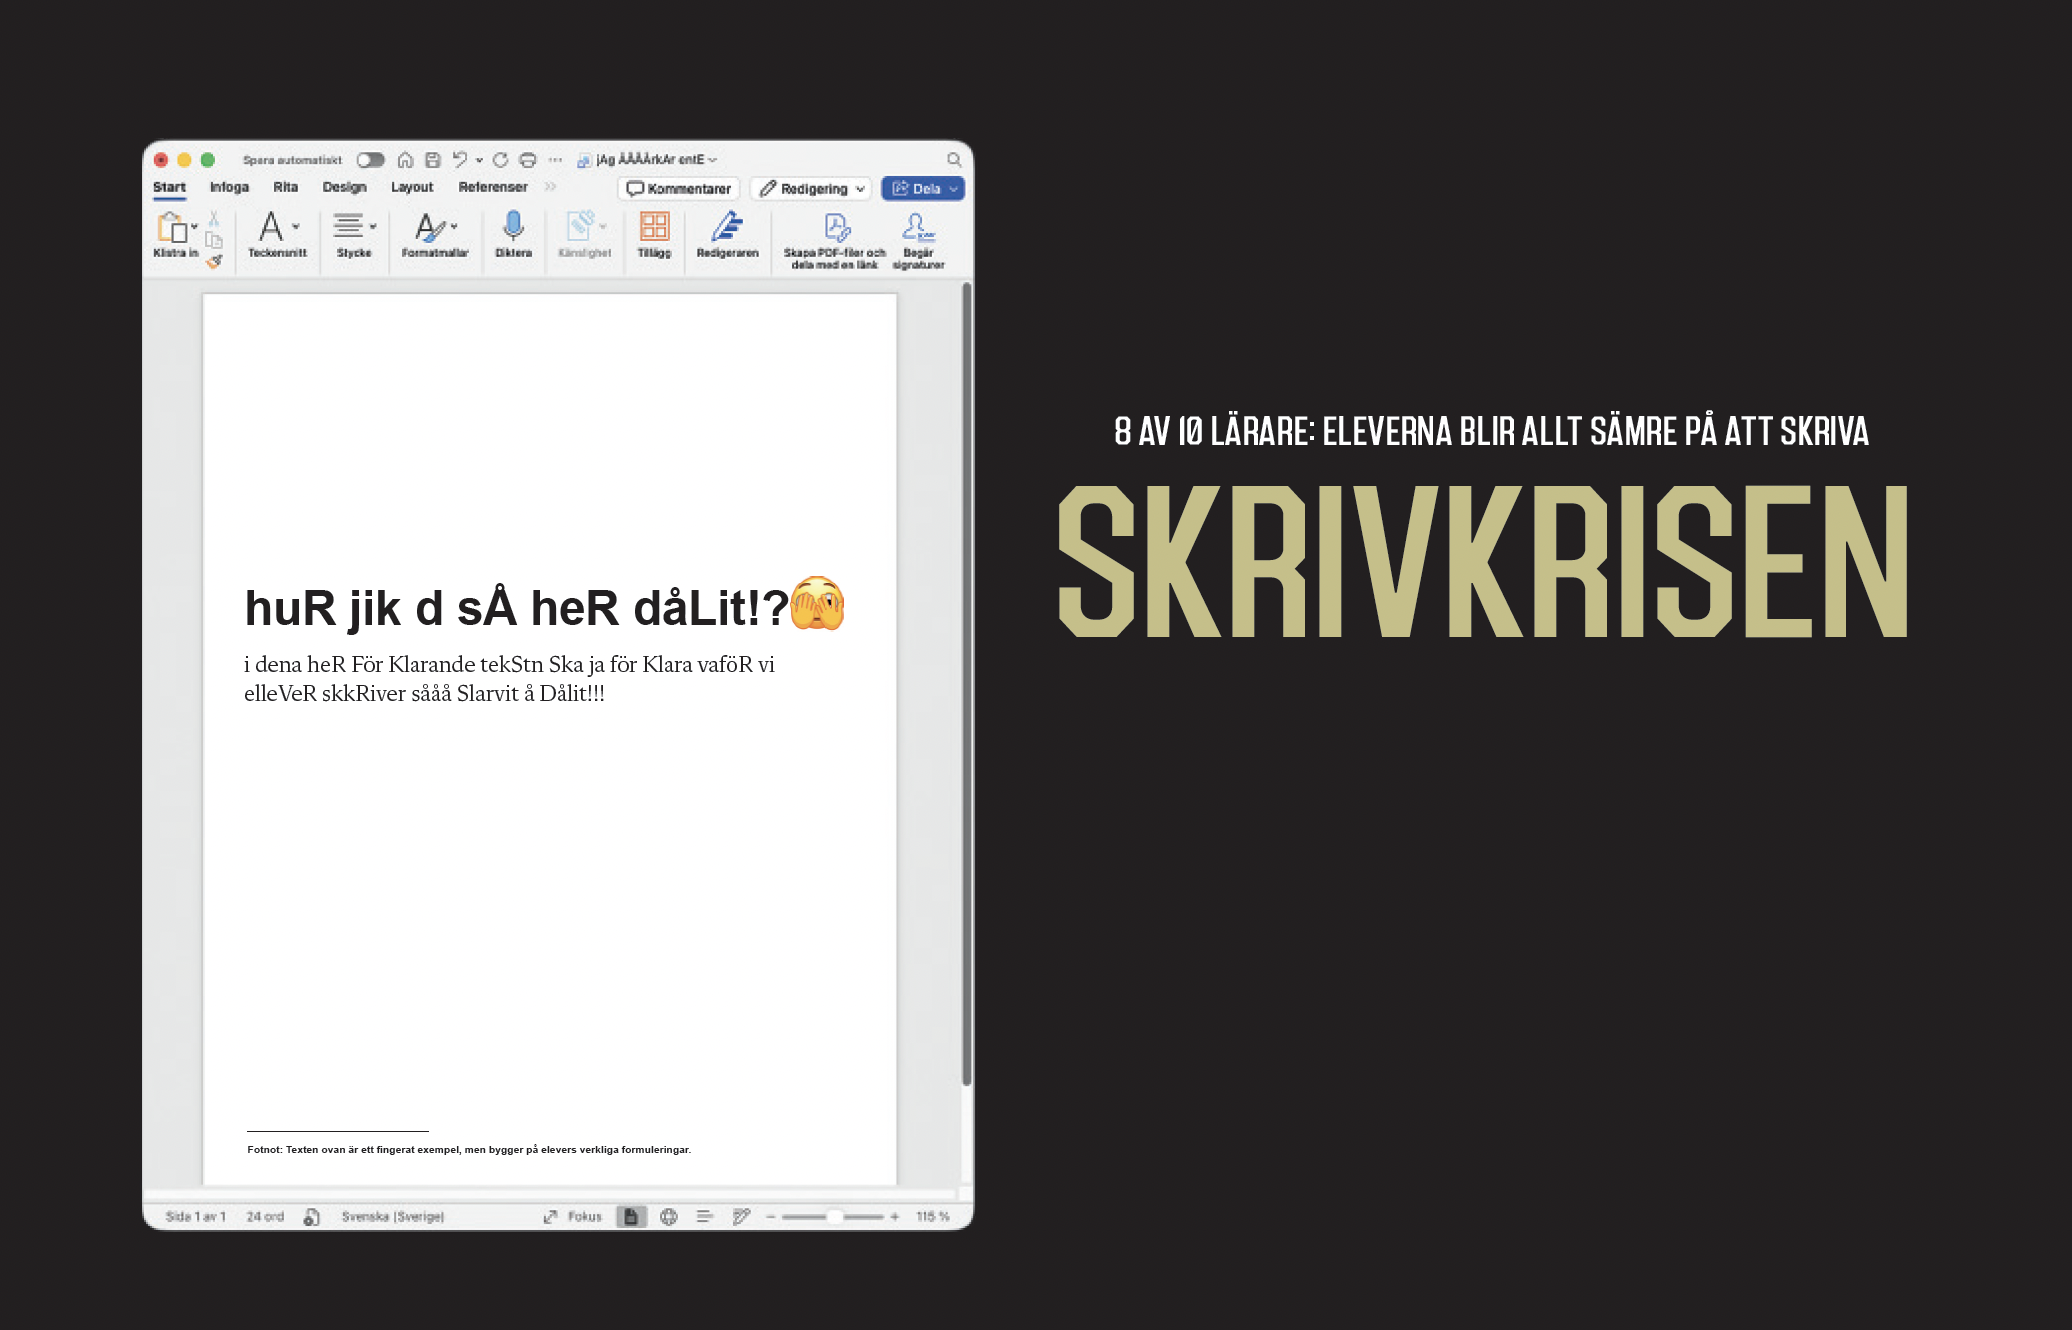The height and width of the screenshot is (1330, 2072).
Task: Click the zoom slider handle
Action: click(834, 1216)
